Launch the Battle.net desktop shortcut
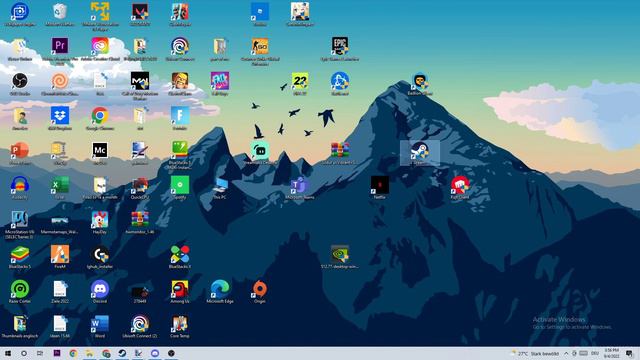The height and width of the screenshot is (360, 640). coord(340,81)
